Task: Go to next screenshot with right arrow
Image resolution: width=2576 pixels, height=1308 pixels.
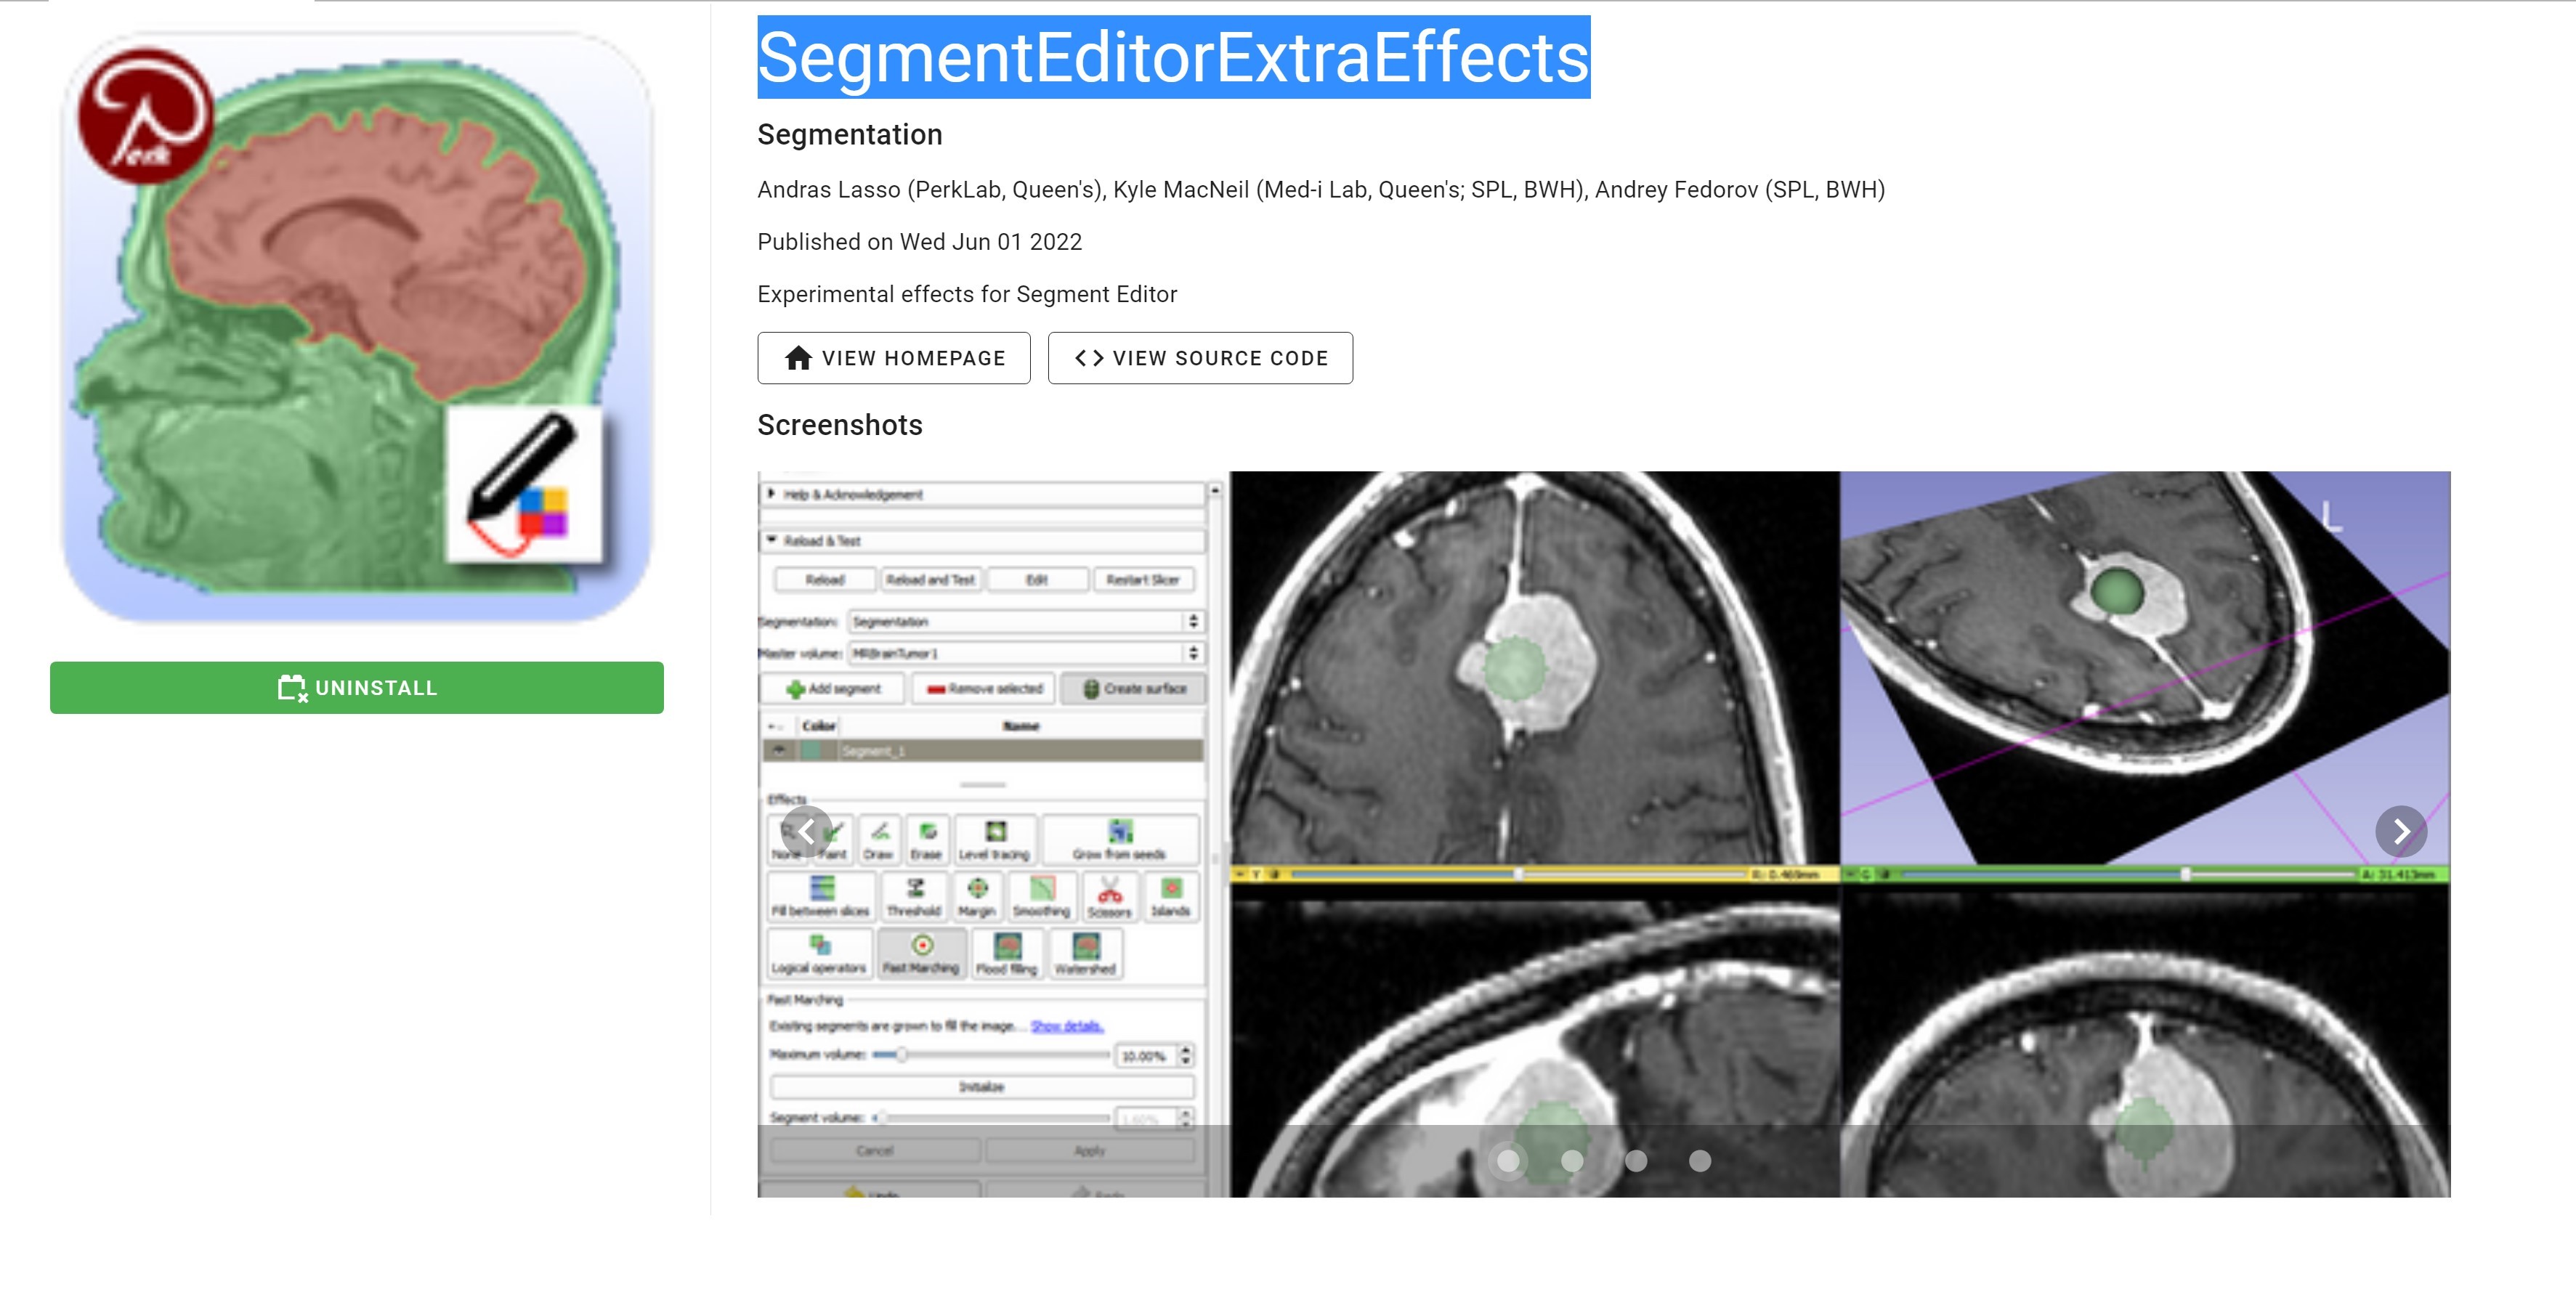Action: (x=2400, y=831)
